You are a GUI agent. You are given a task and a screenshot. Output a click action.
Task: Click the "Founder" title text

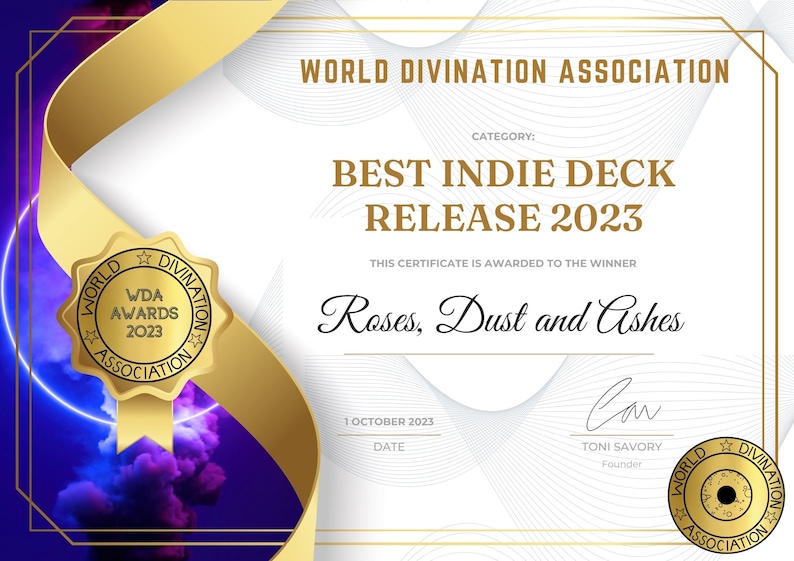tap(622, 464)
